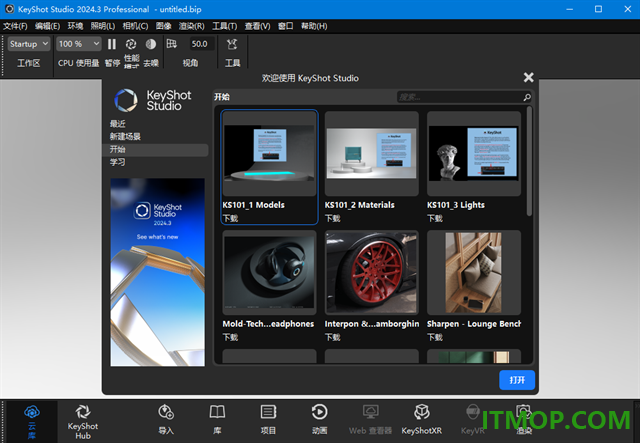Open the tools (工具) icon in toolbar
The width and height of the screenshot is (640, 443).
click(x=232, y=44)
